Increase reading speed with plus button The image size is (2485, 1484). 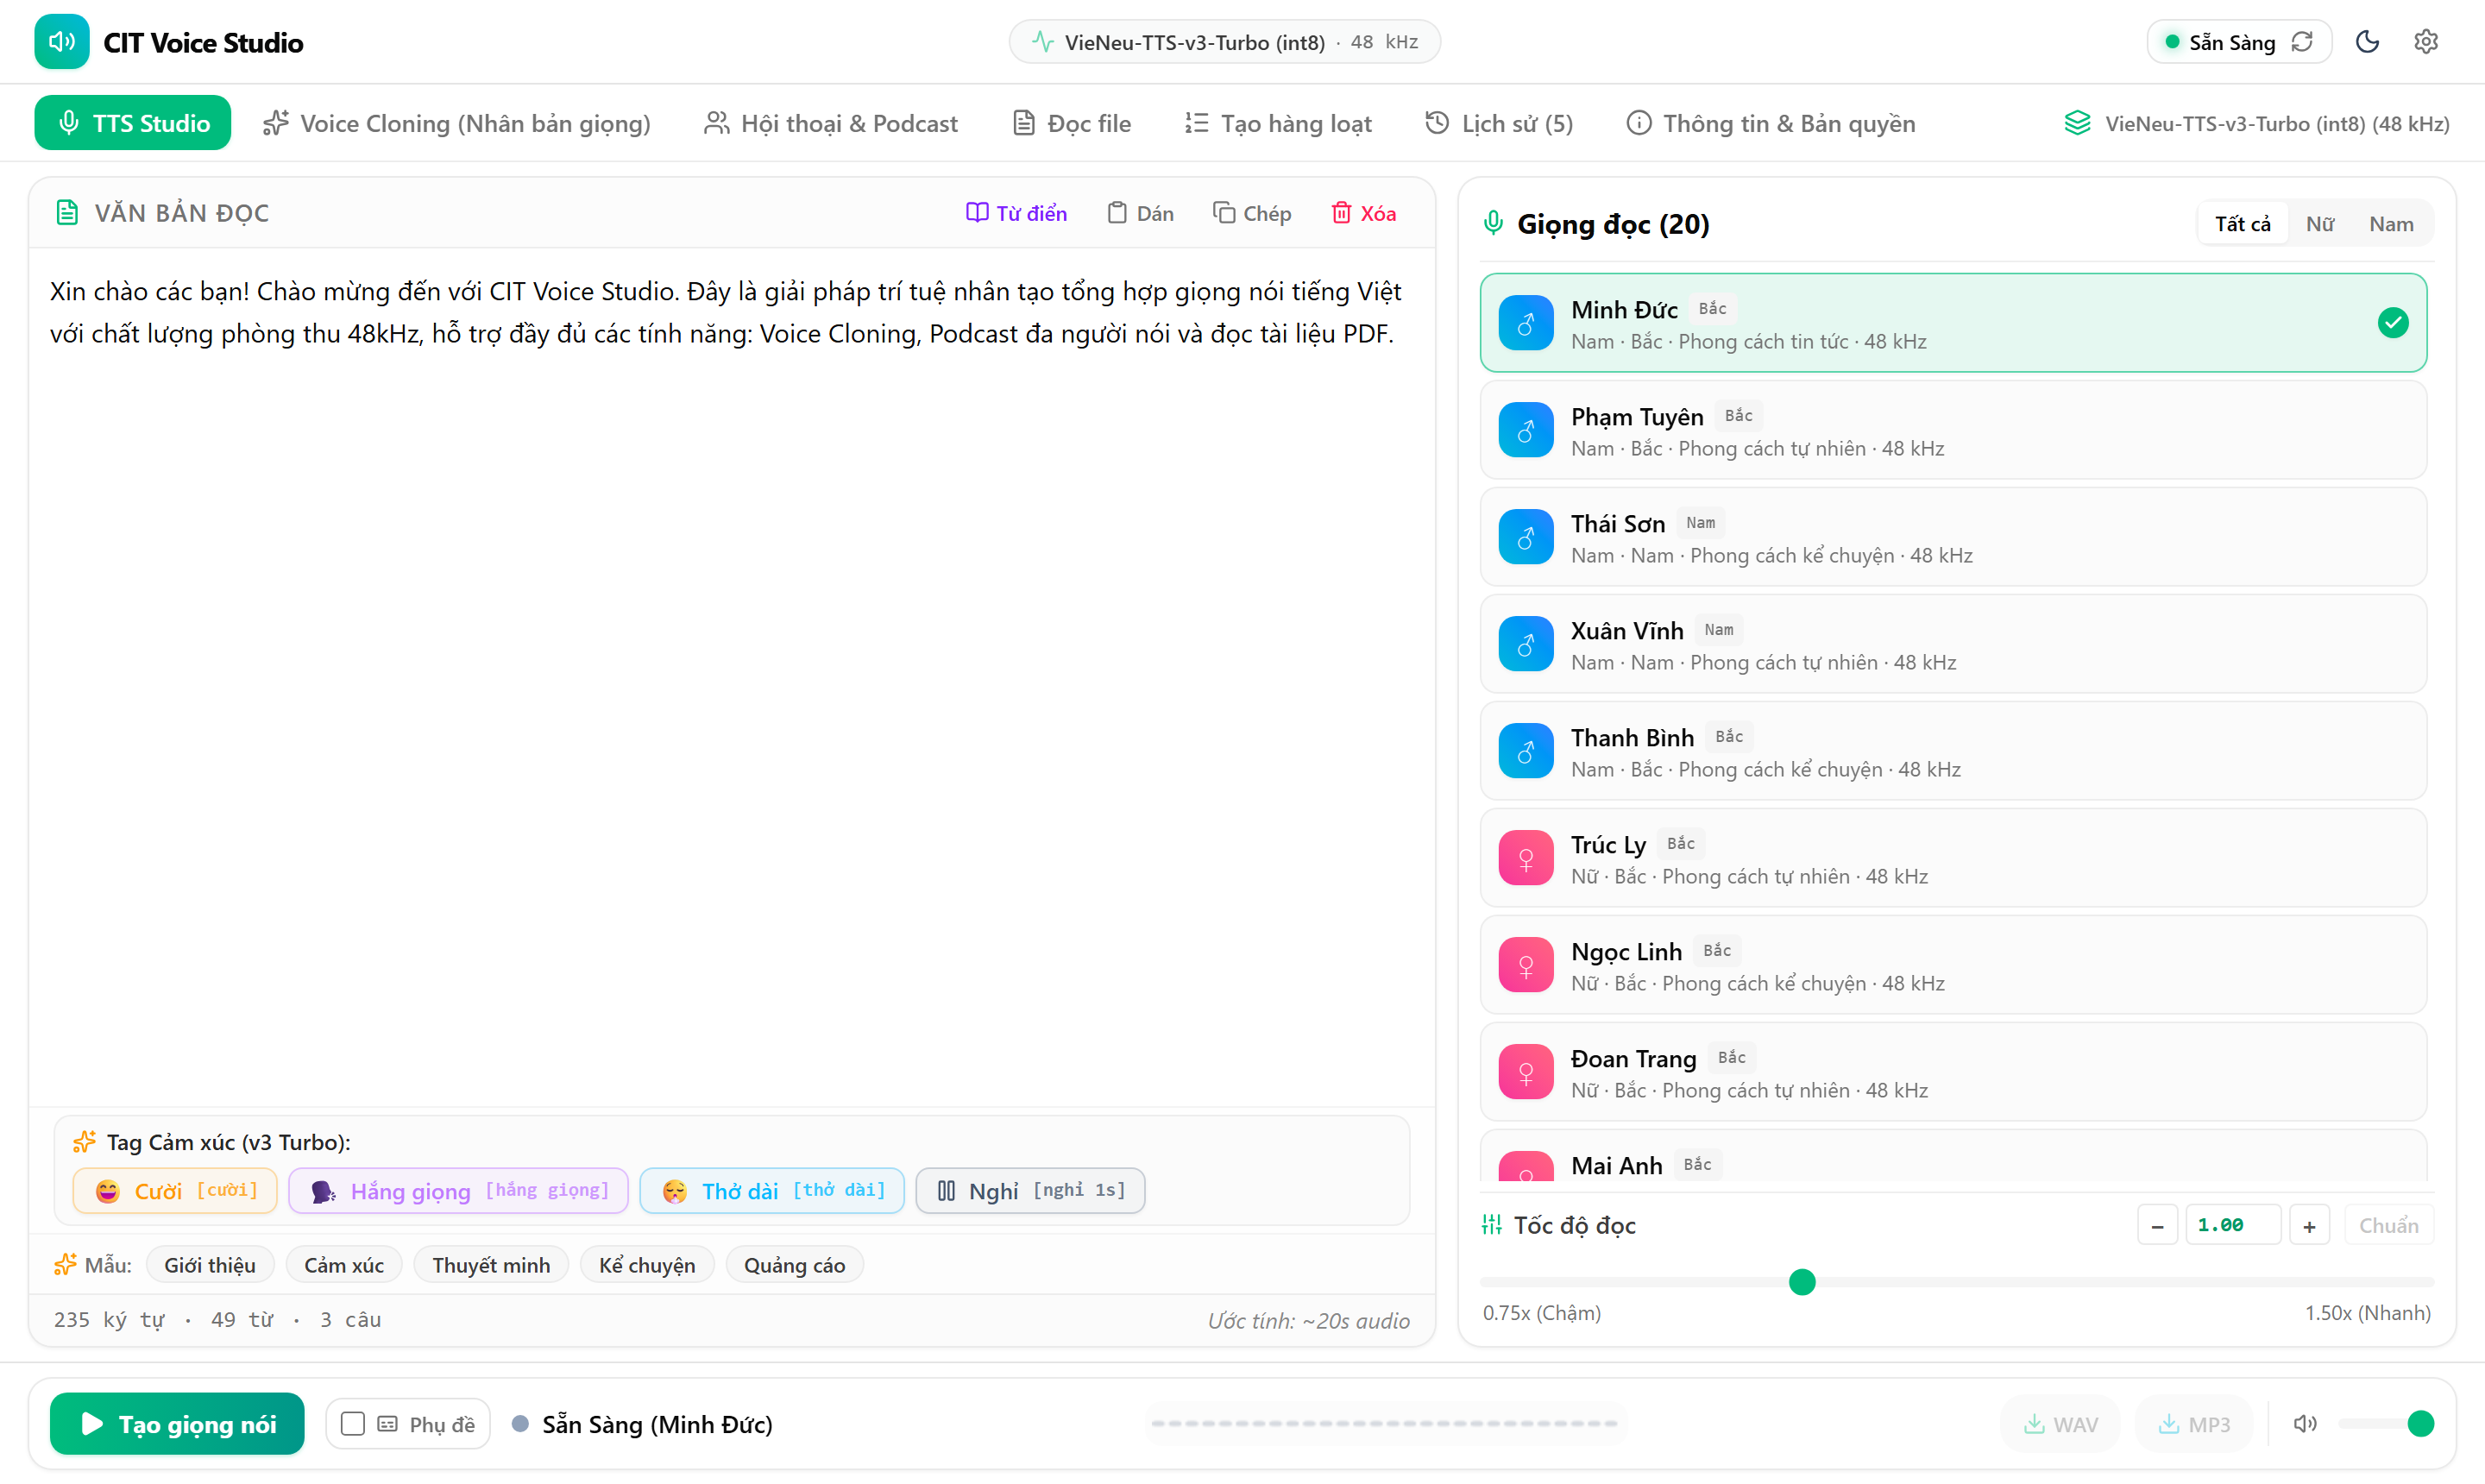(x=2309, y=1225)
